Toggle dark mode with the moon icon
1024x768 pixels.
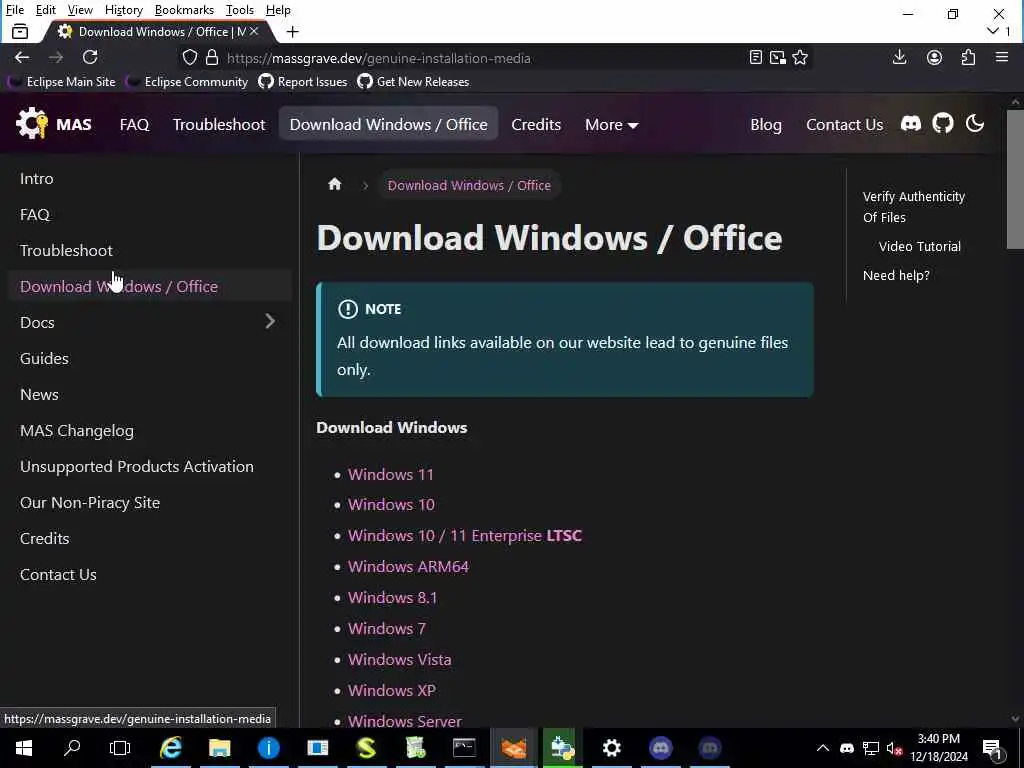(x=974, y=123)
